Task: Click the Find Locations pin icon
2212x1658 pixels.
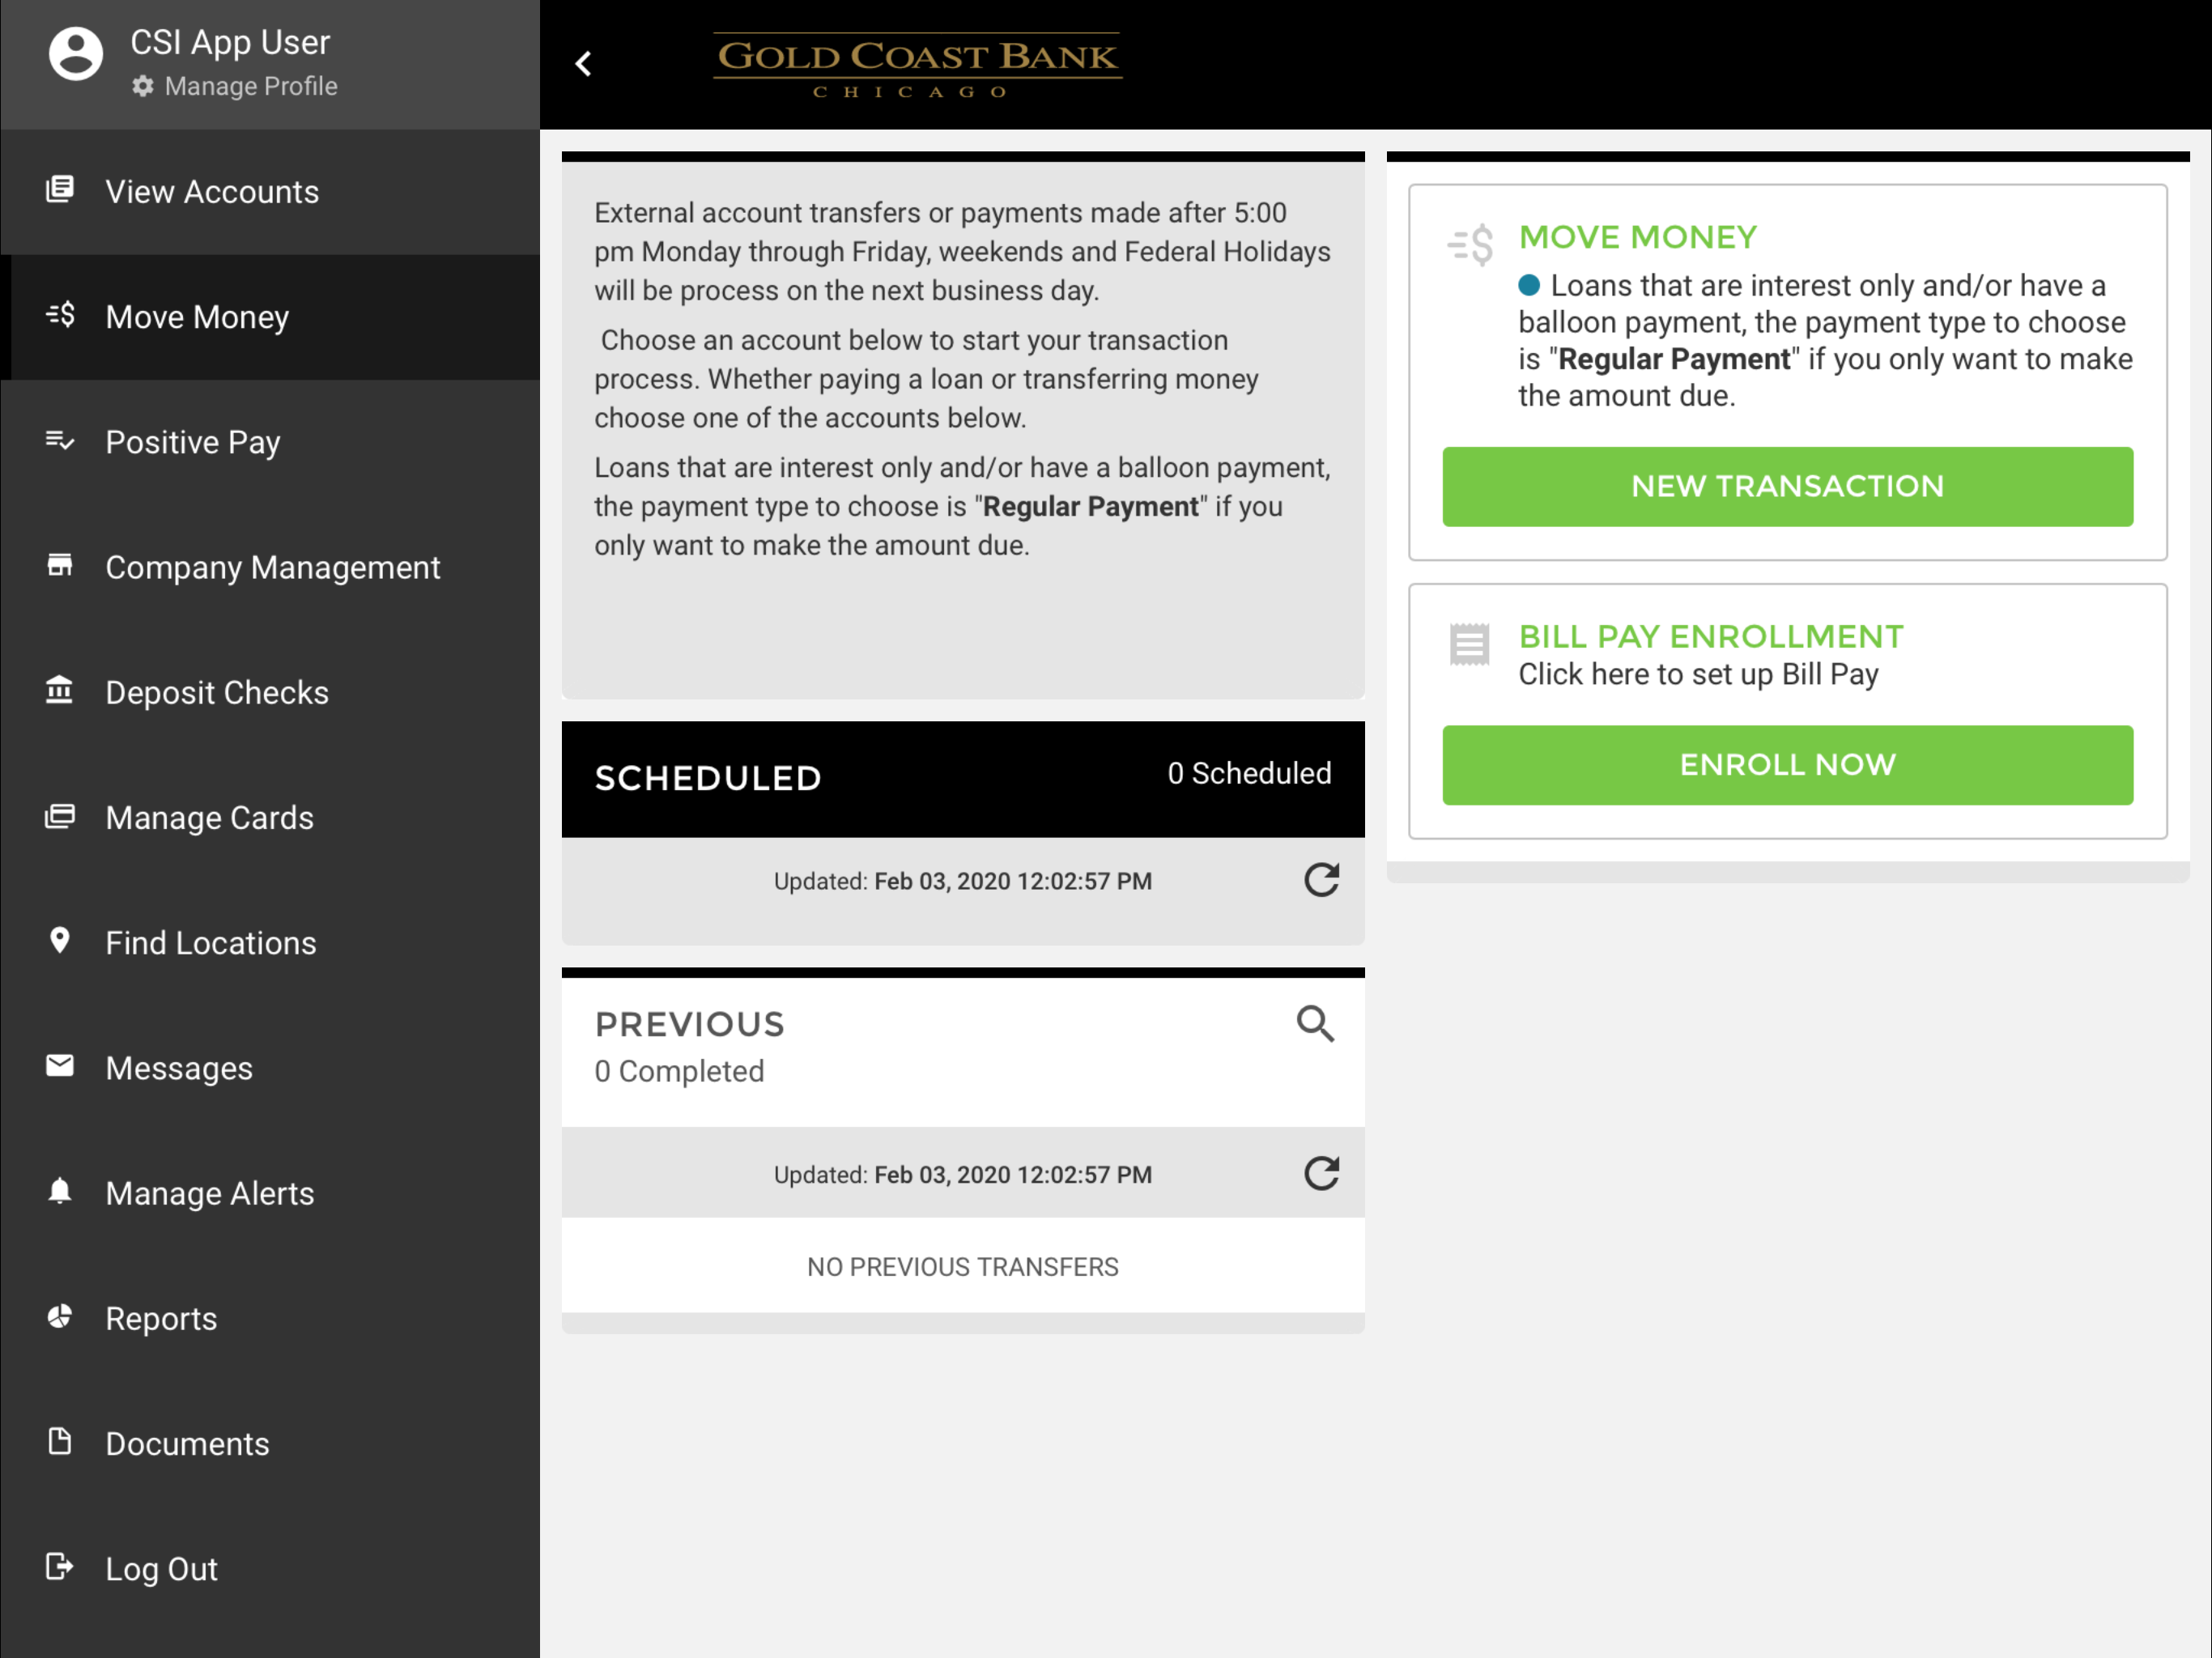Action: [x=60, y=941]
